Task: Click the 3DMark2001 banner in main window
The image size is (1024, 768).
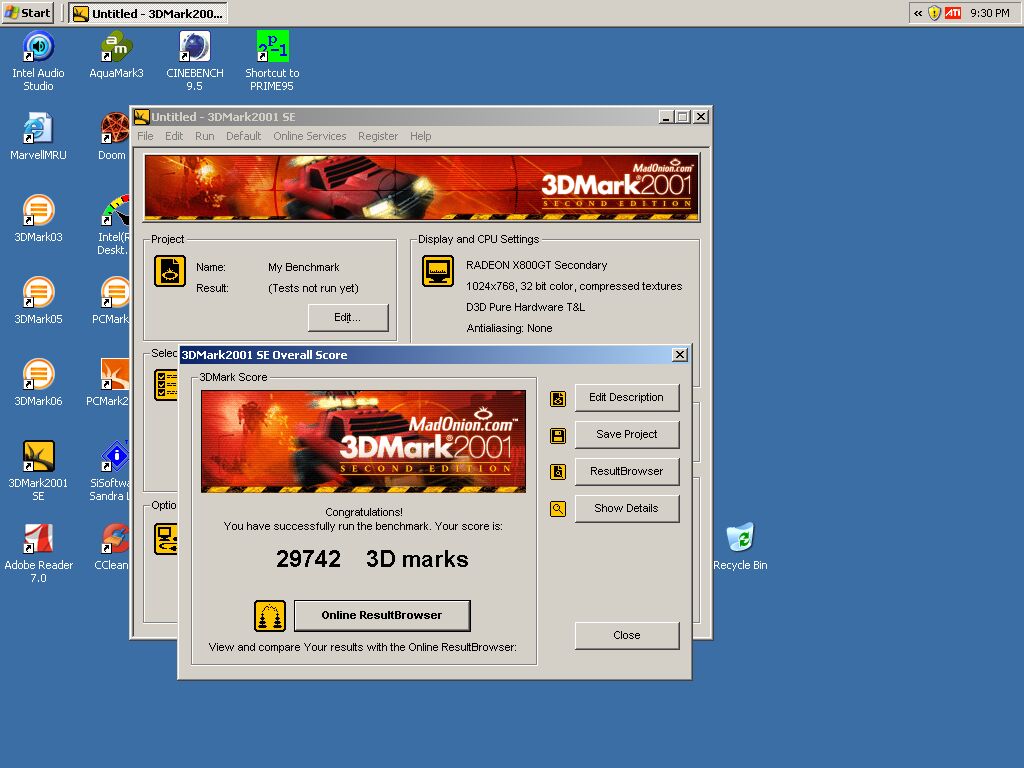Action: tap(421, 187)
